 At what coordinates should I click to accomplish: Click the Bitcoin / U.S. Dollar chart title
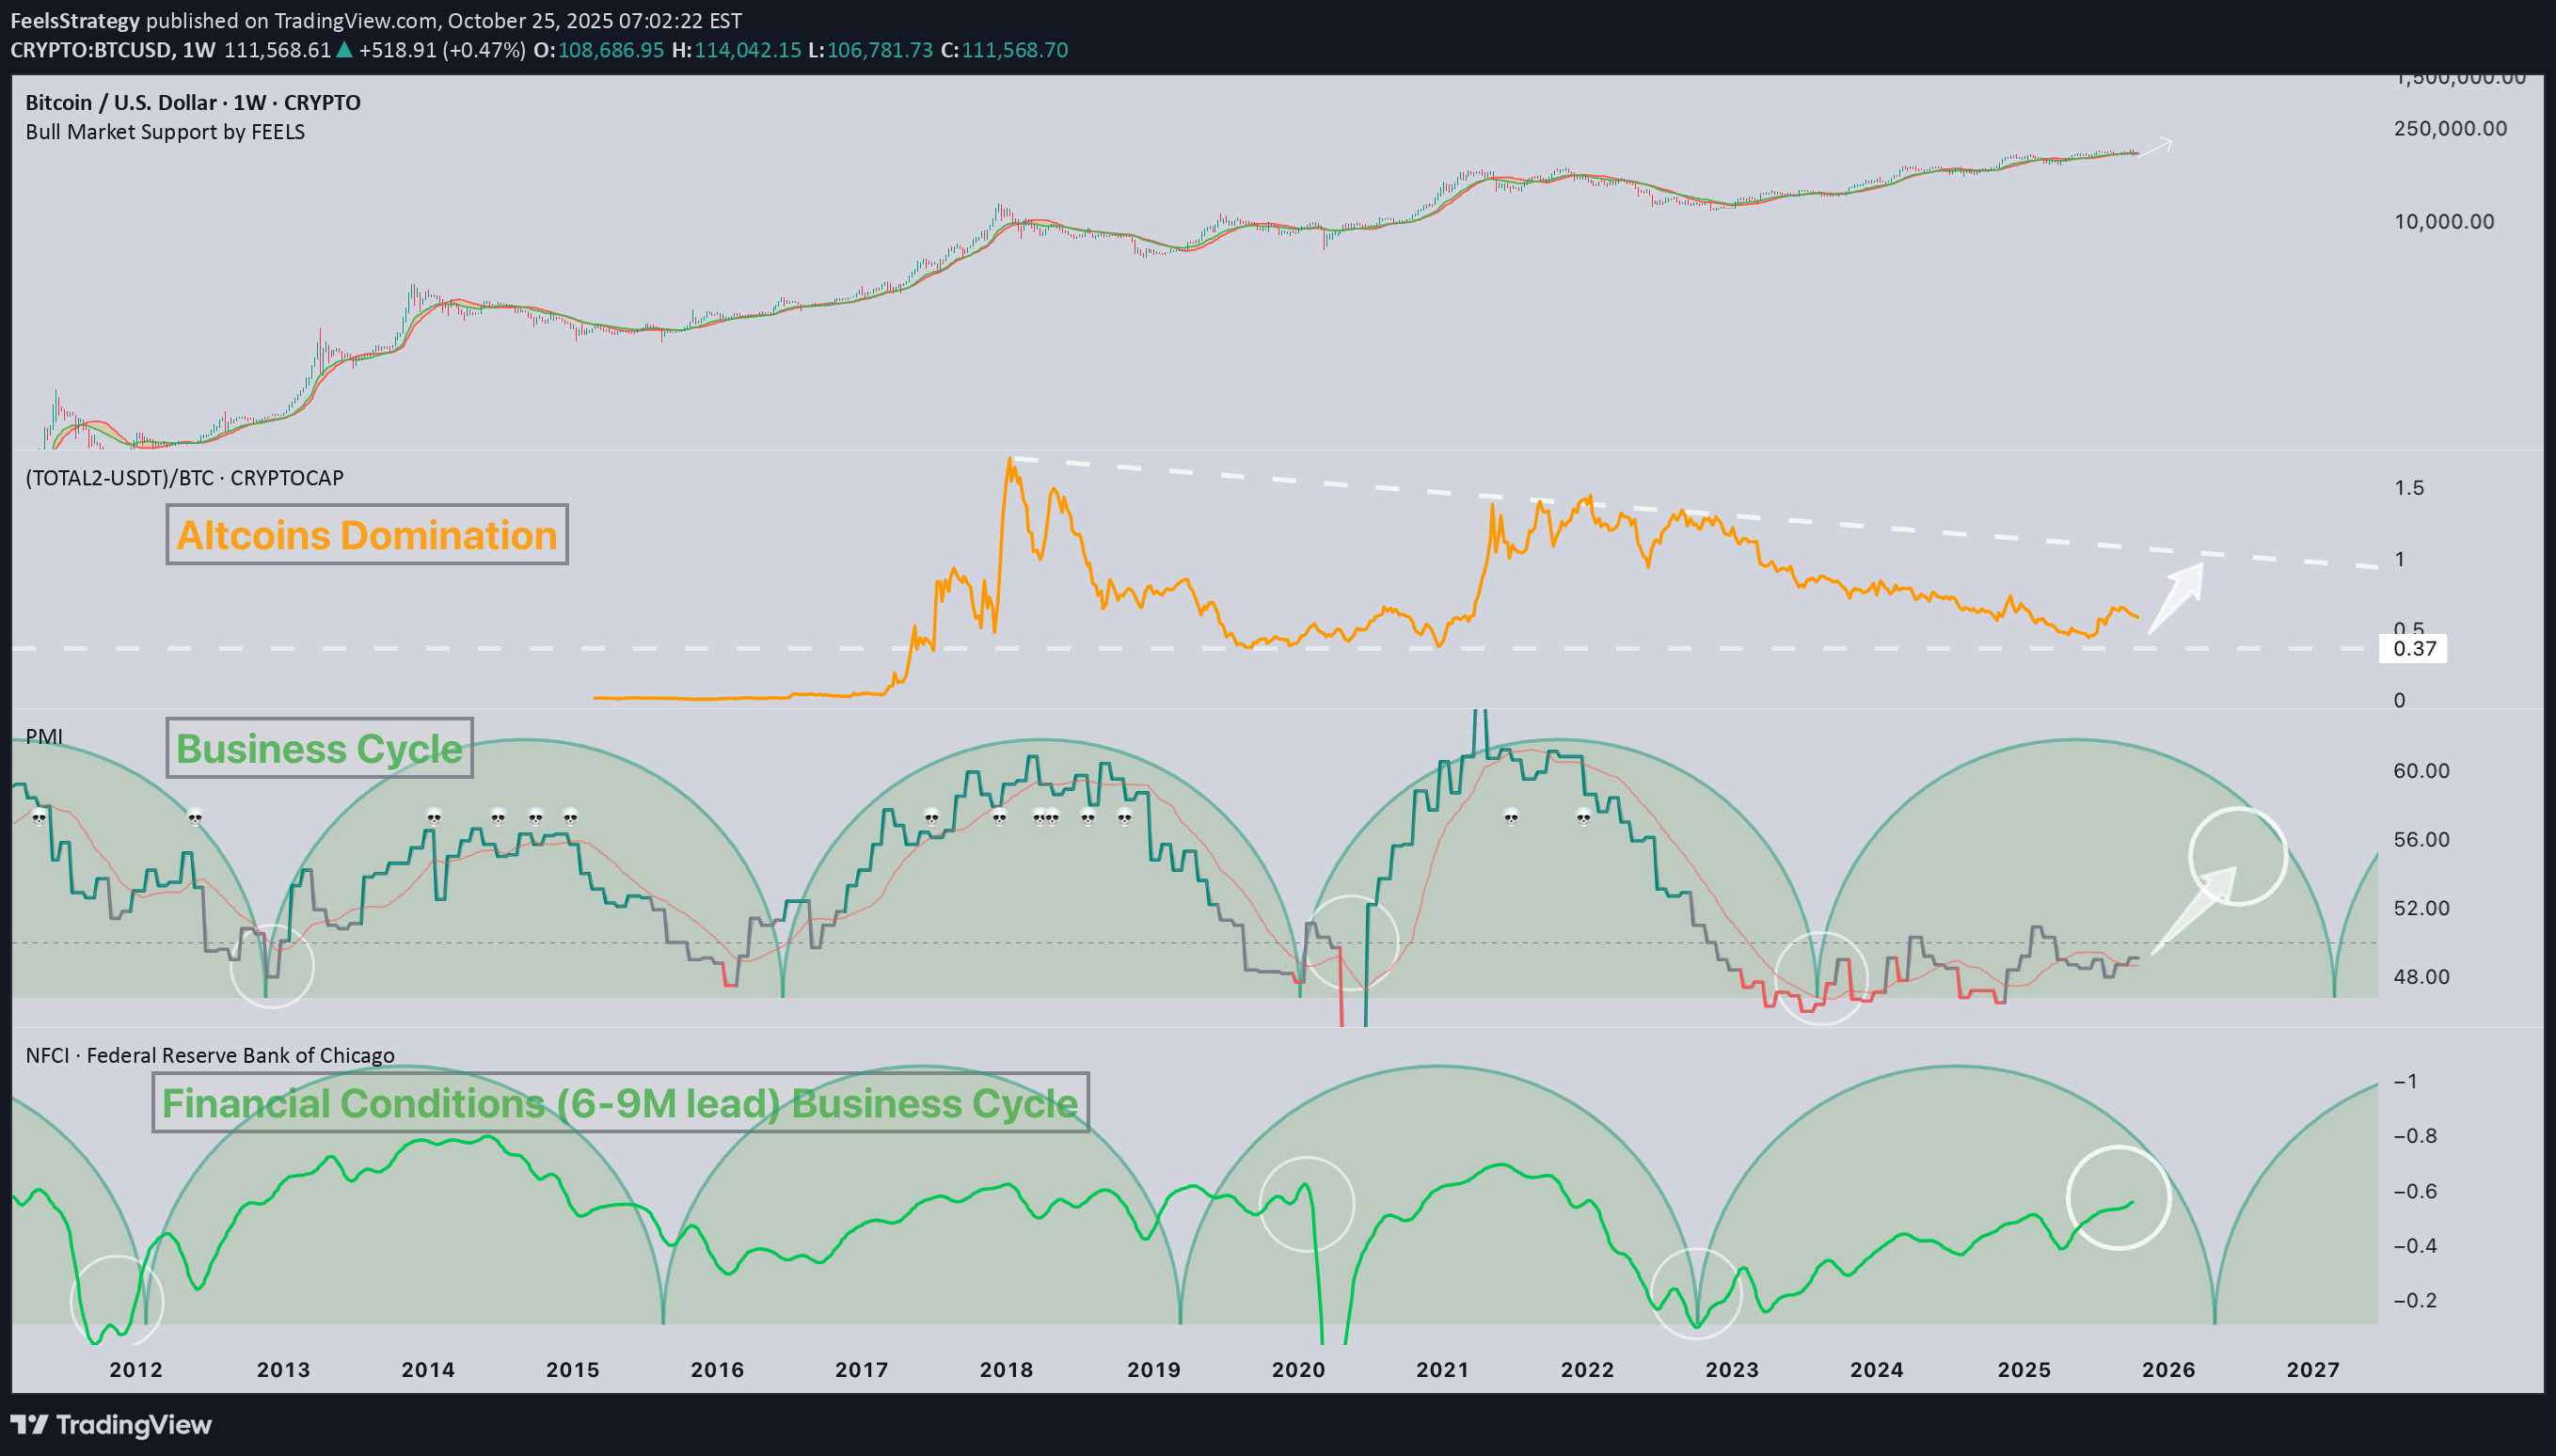click(192, 101)
